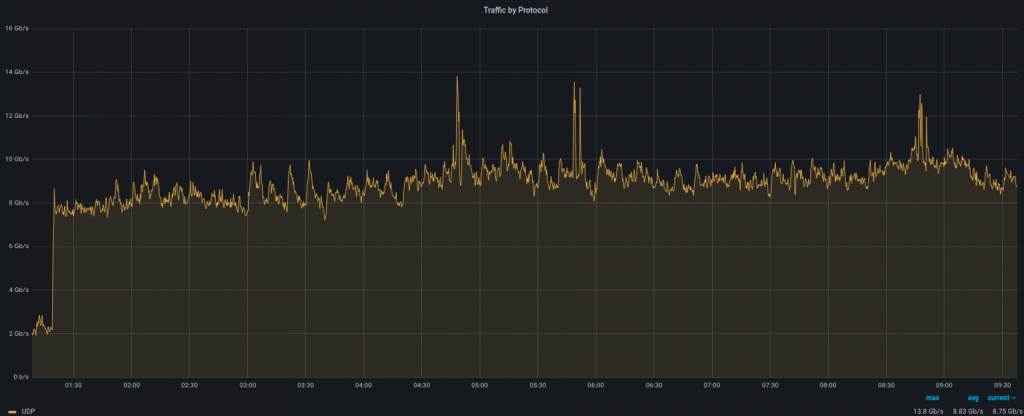The image size is (1024, 416).
Task: Click the 13.8 Gb/s max value
Action: [926, 411]
